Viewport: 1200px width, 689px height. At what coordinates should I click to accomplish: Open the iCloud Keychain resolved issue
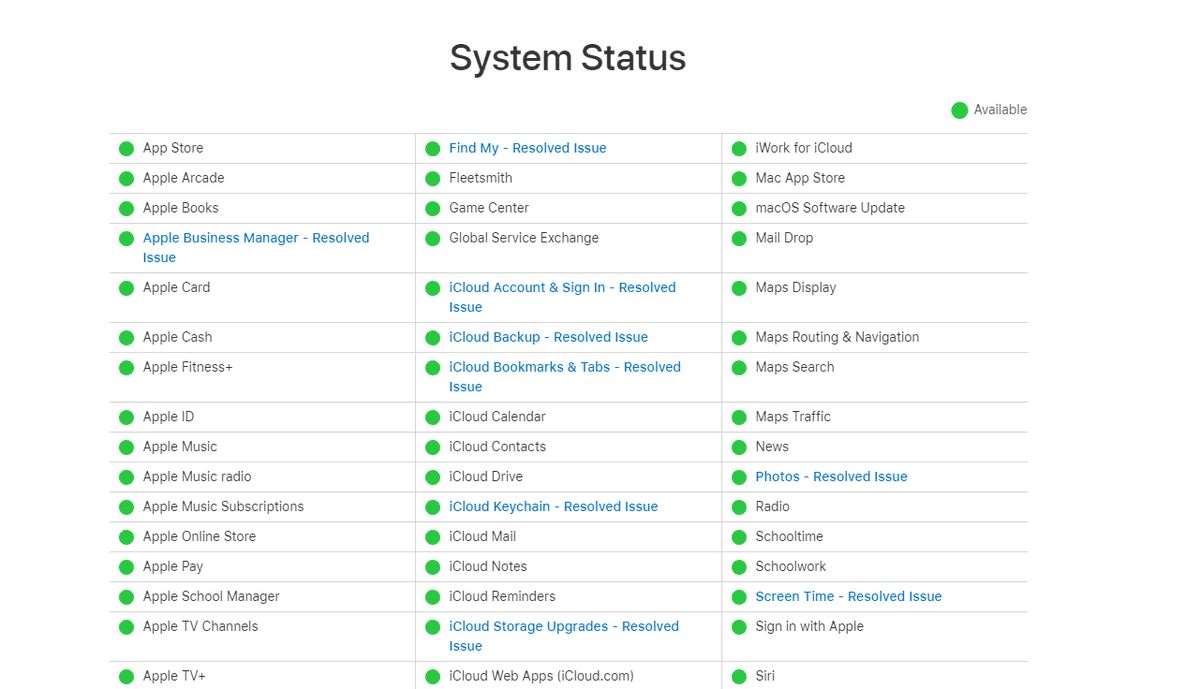pyautogui.click(x=553, y=506)
